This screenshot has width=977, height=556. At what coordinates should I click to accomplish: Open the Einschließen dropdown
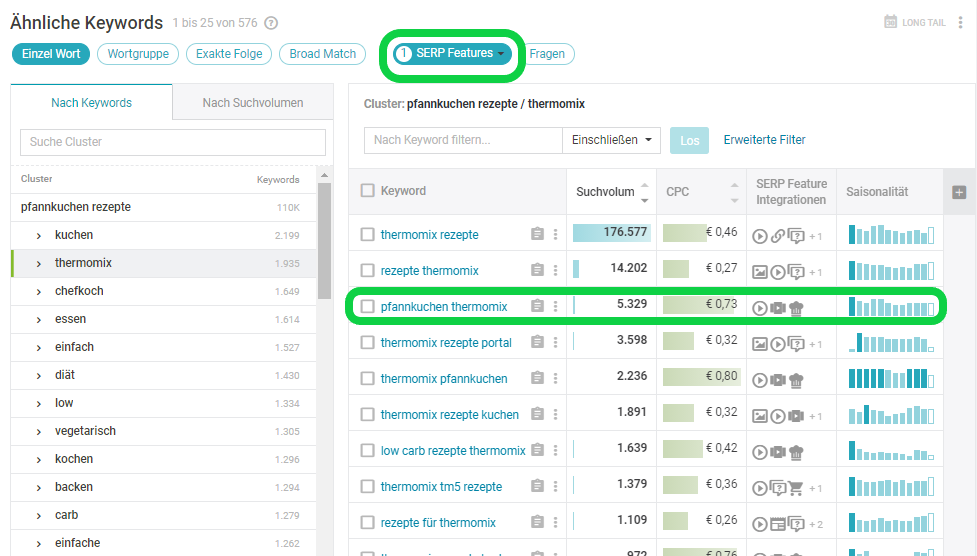pyautogui.click(x=611, y=140)
